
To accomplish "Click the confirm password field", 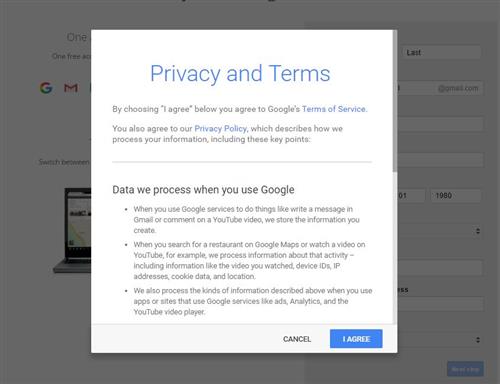I will point(440,160).
